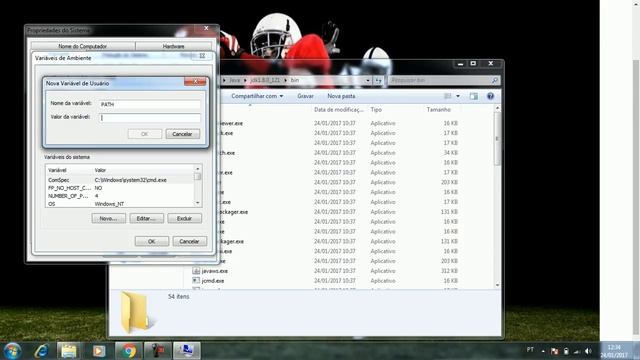Click the battery power tray icon
Screen dimensions: 640x360
pos(566,351)
